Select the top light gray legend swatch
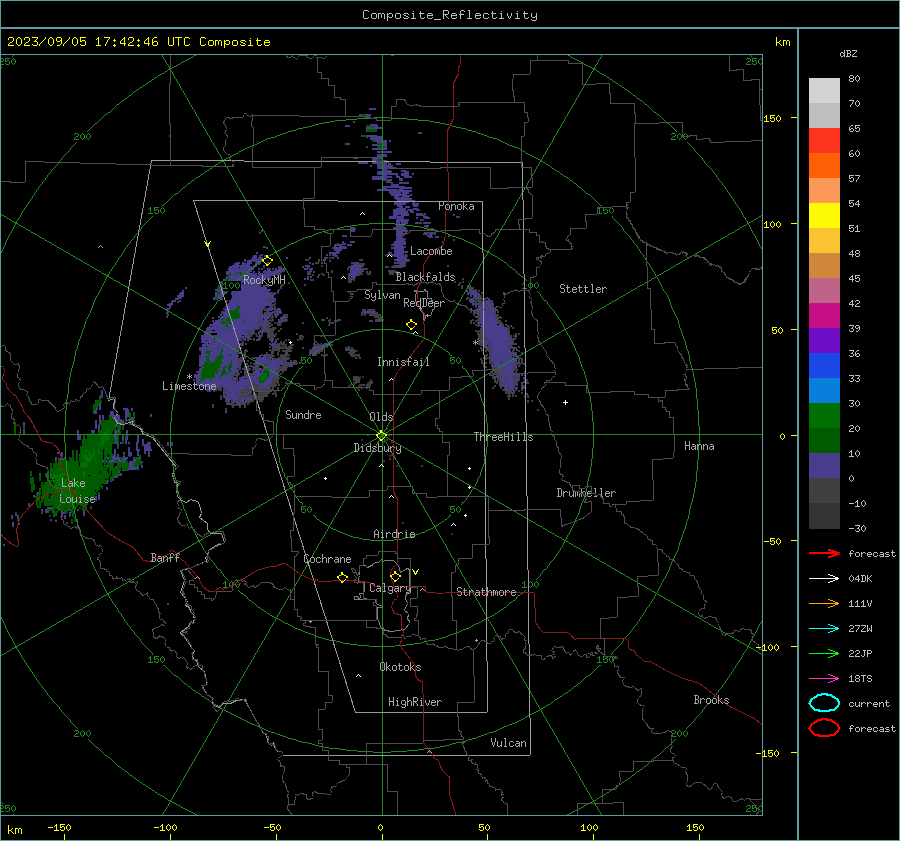900x841 pixels. pos(824,91)
